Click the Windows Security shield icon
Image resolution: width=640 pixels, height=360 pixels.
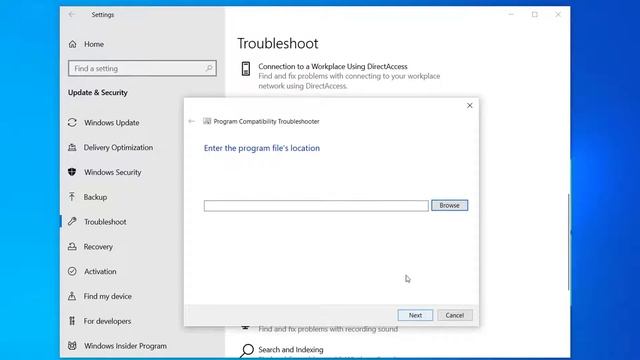coord(72,172)
